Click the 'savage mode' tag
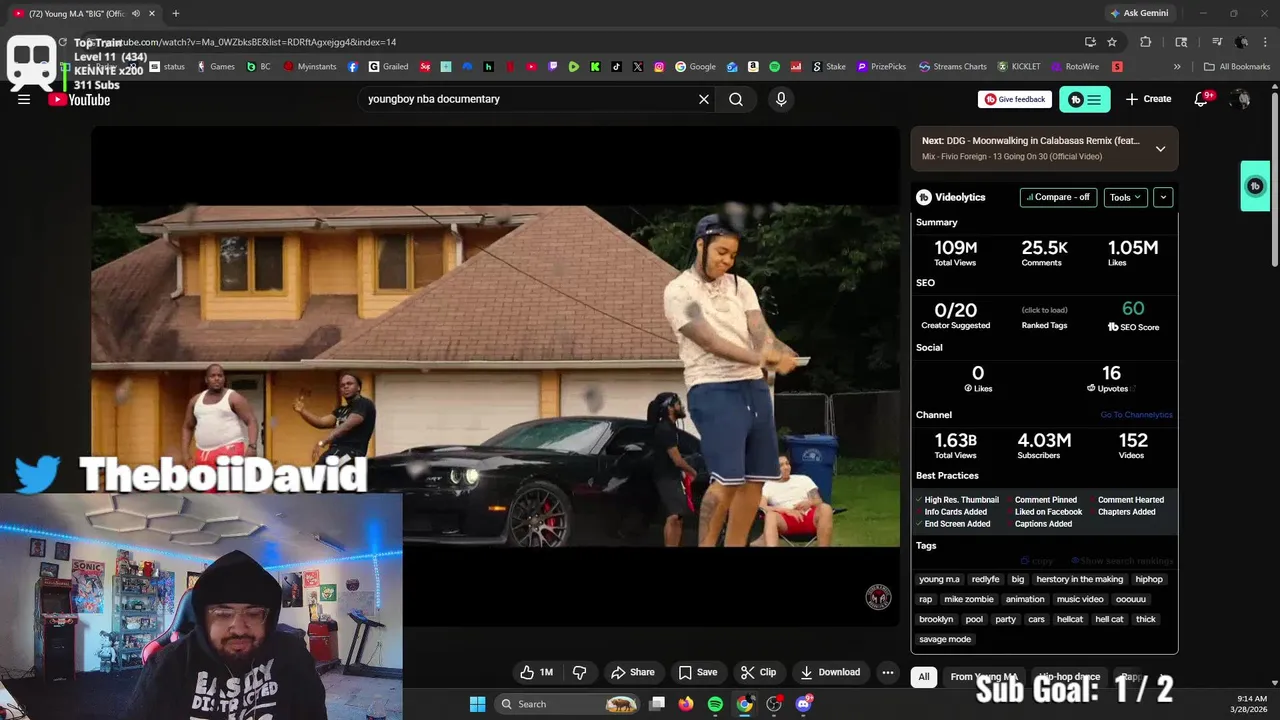The height and width of the screenshot is (720, 1280). click(x=945, y=639)
